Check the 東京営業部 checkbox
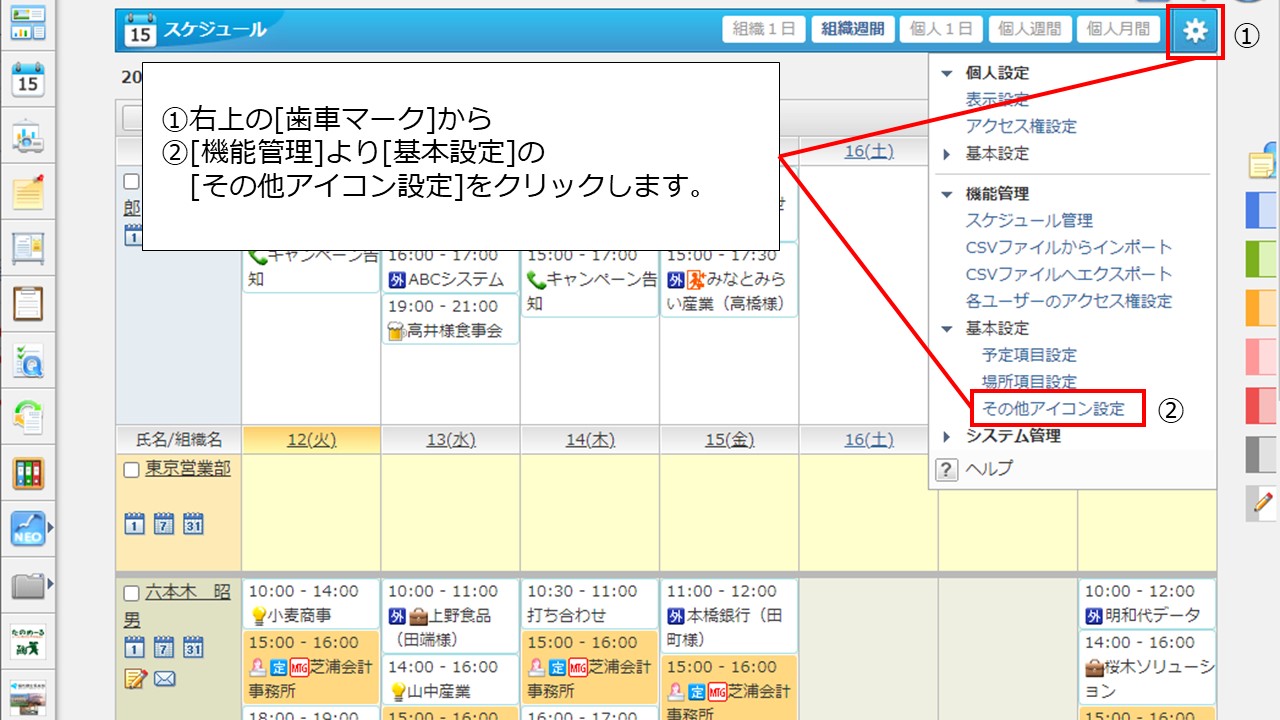The image size is (1280, 720). [131, 470]
